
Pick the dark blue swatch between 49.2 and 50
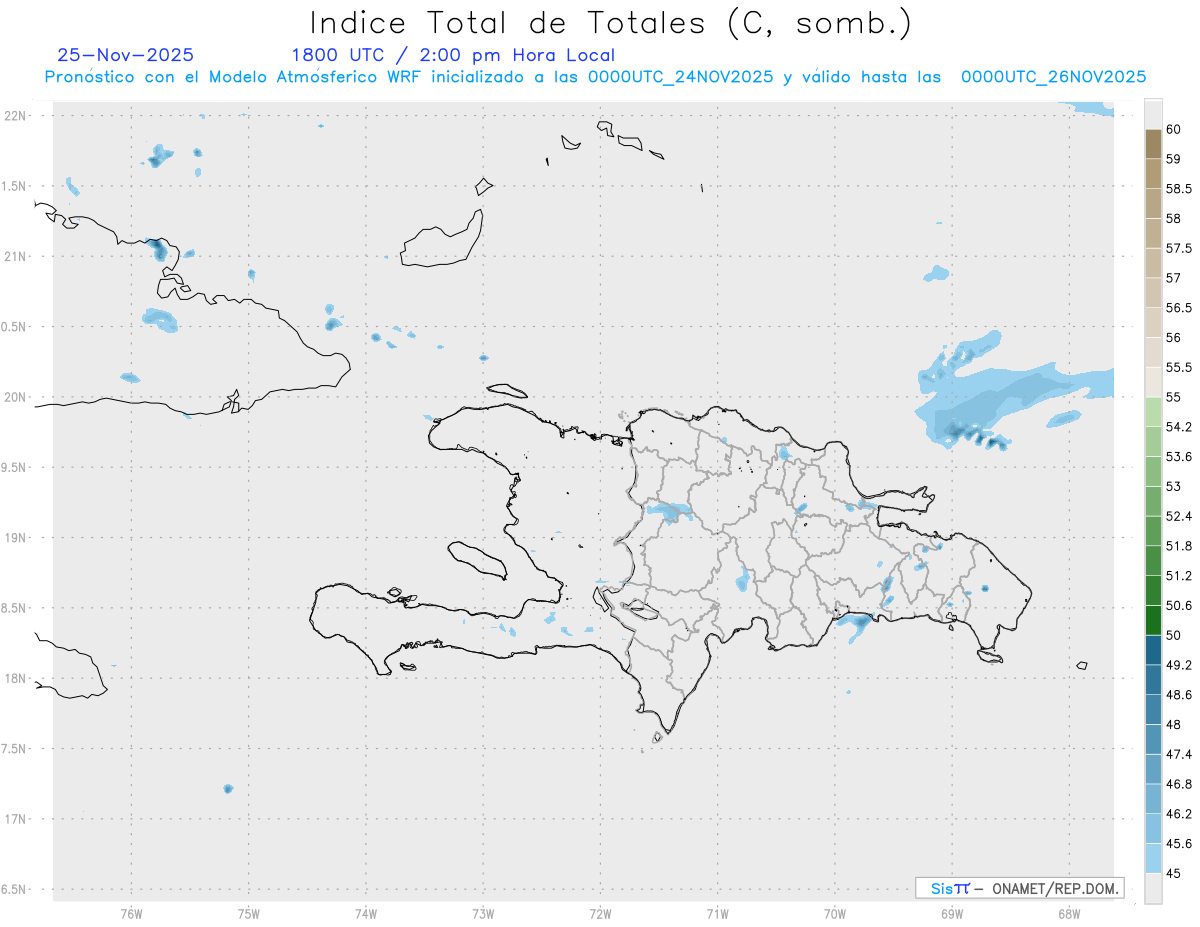[x=1153, y=650]
